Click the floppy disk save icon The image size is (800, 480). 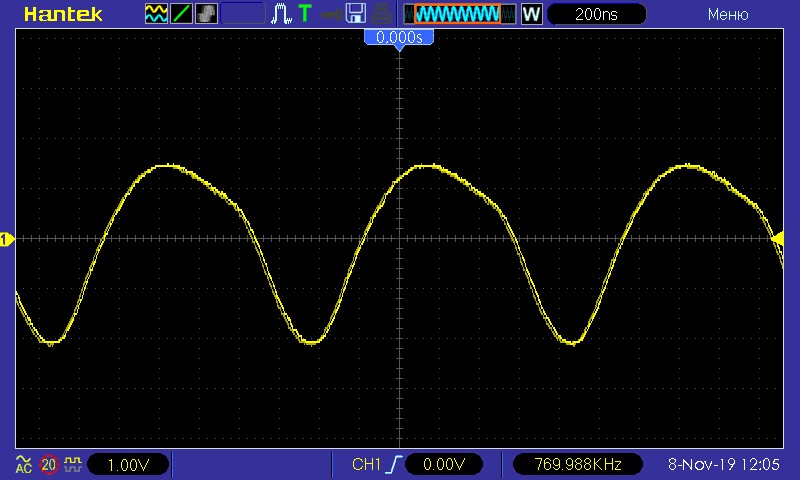pyautogui.click(x=356, y=14)
